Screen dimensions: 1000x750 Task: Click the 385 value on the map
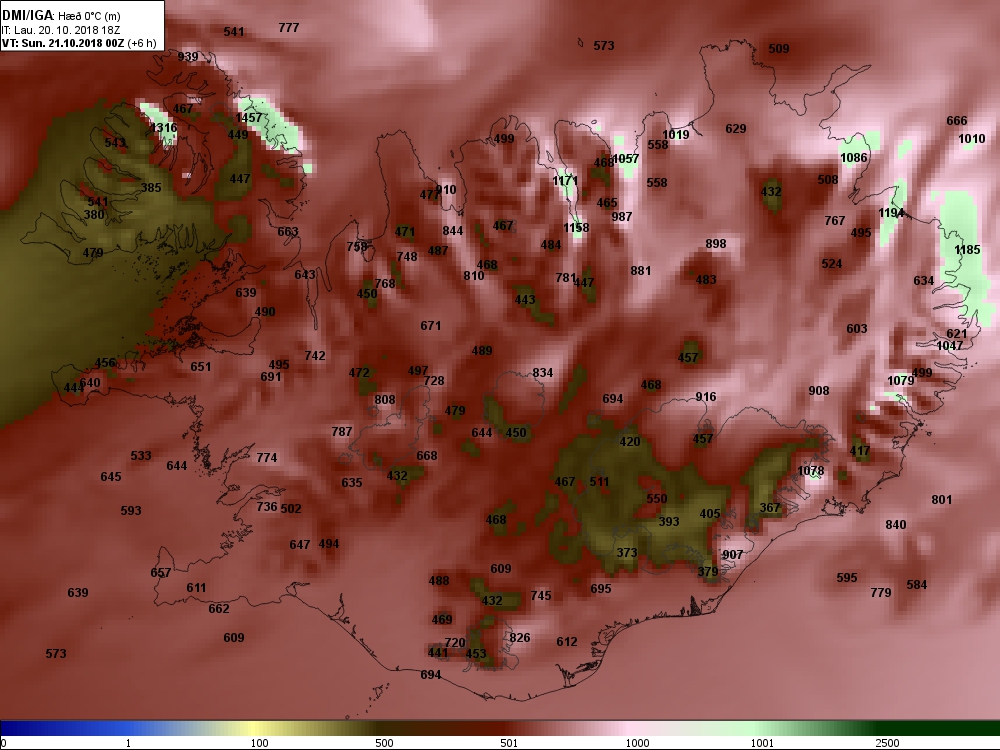[151, 188]
